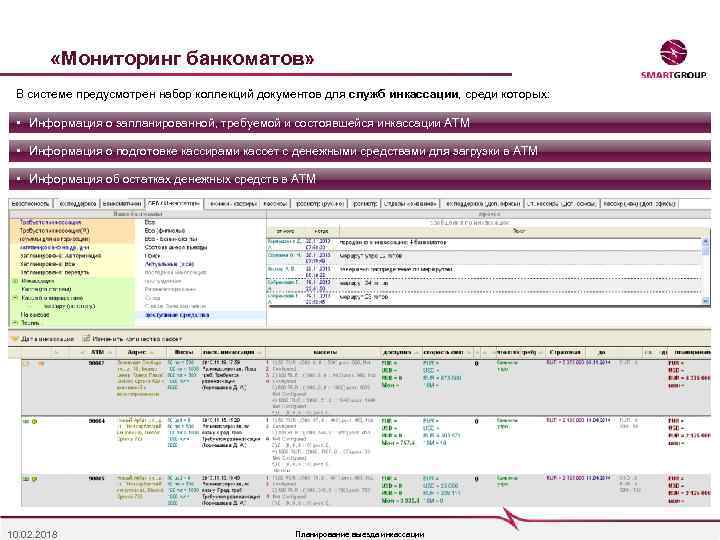The width and height of the screenshot is (720, 540).
Task: Click bullet about подготовке кассирами кассет
Action: [x=360, y=151]
